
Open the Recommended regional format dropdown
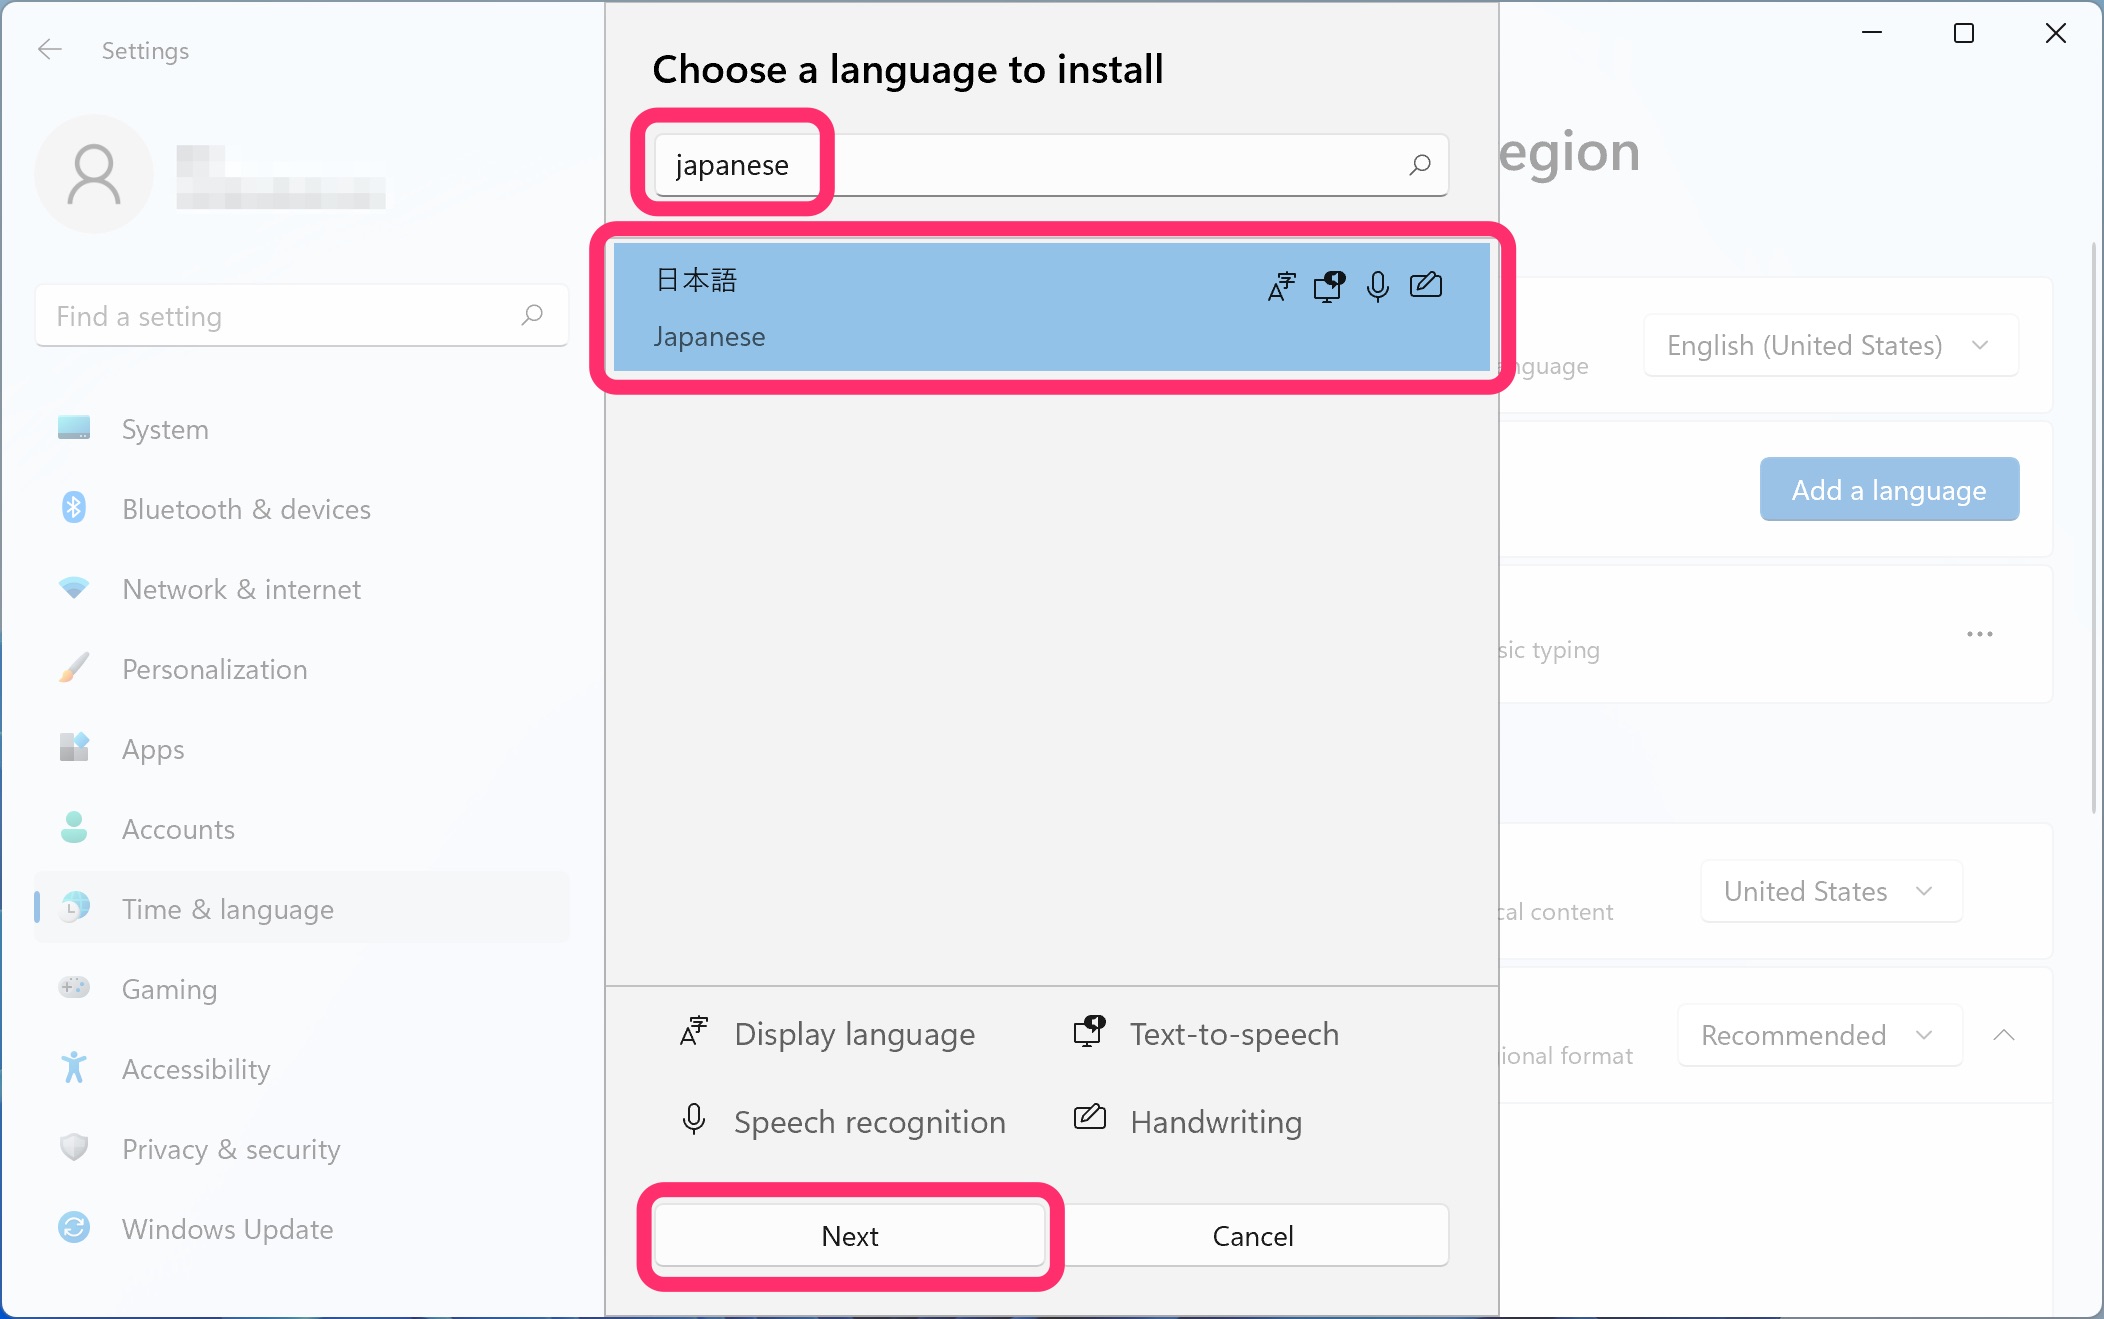1818,1035
